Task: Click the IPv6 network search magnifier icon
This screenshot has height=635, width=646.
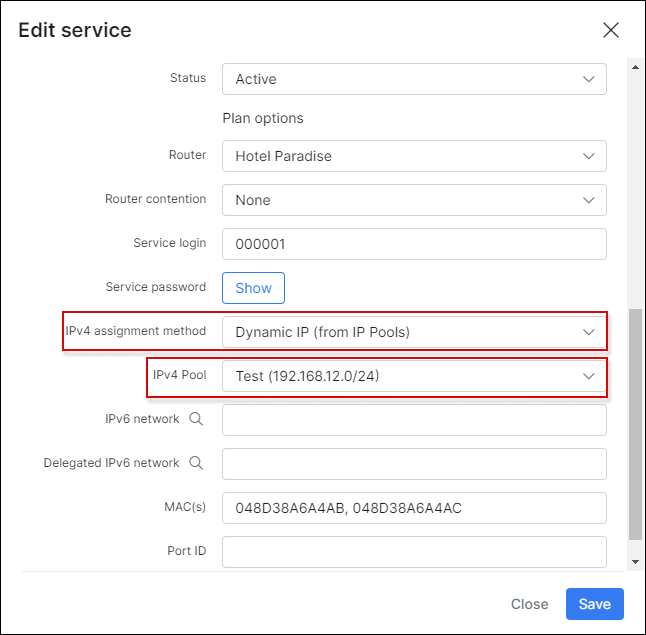Action: 196,420
